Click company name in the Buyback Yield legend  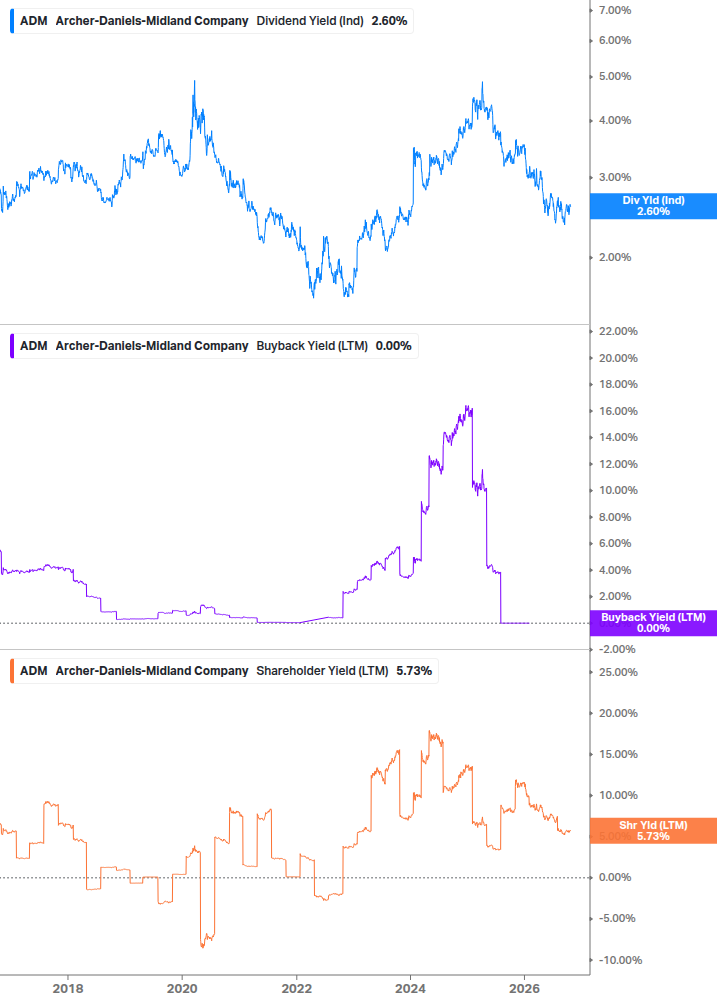pyautogui.click(x=152, y=346)
